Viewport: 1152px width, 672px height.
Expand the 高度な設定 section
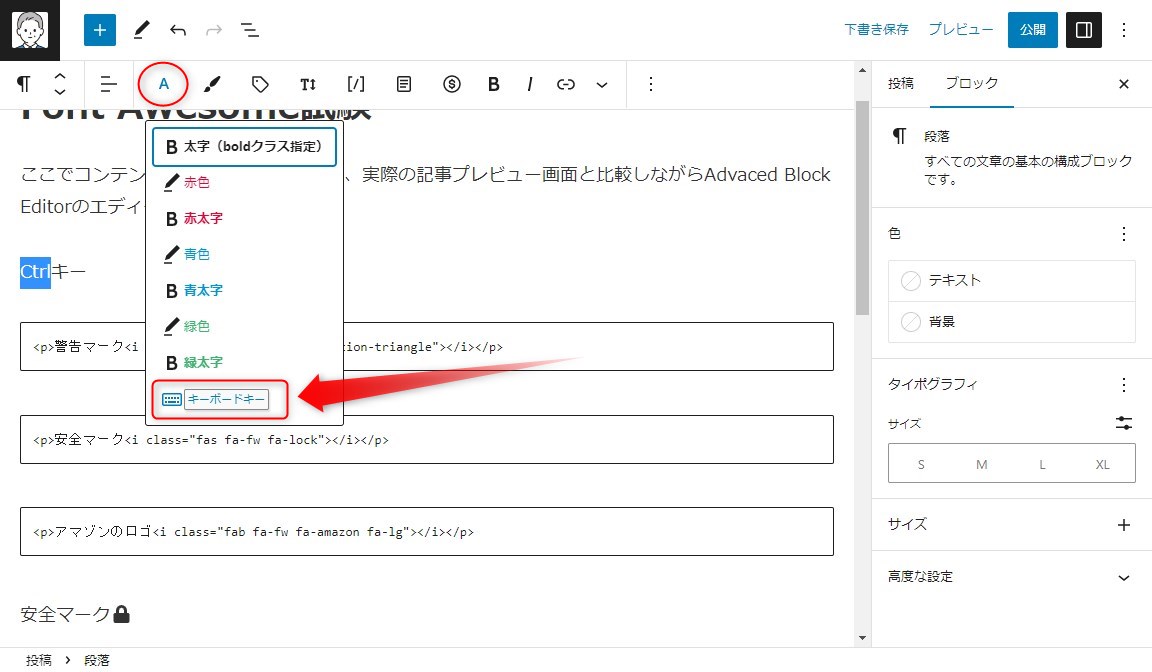click(1123, 577)
